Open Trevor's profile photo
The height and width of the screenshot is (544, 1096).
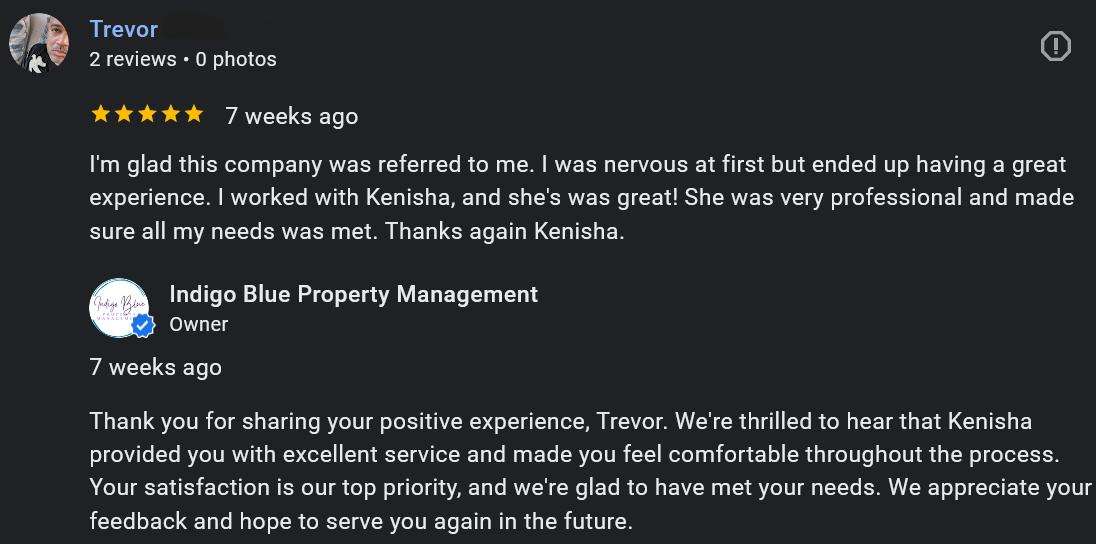(x=39, y=43)
